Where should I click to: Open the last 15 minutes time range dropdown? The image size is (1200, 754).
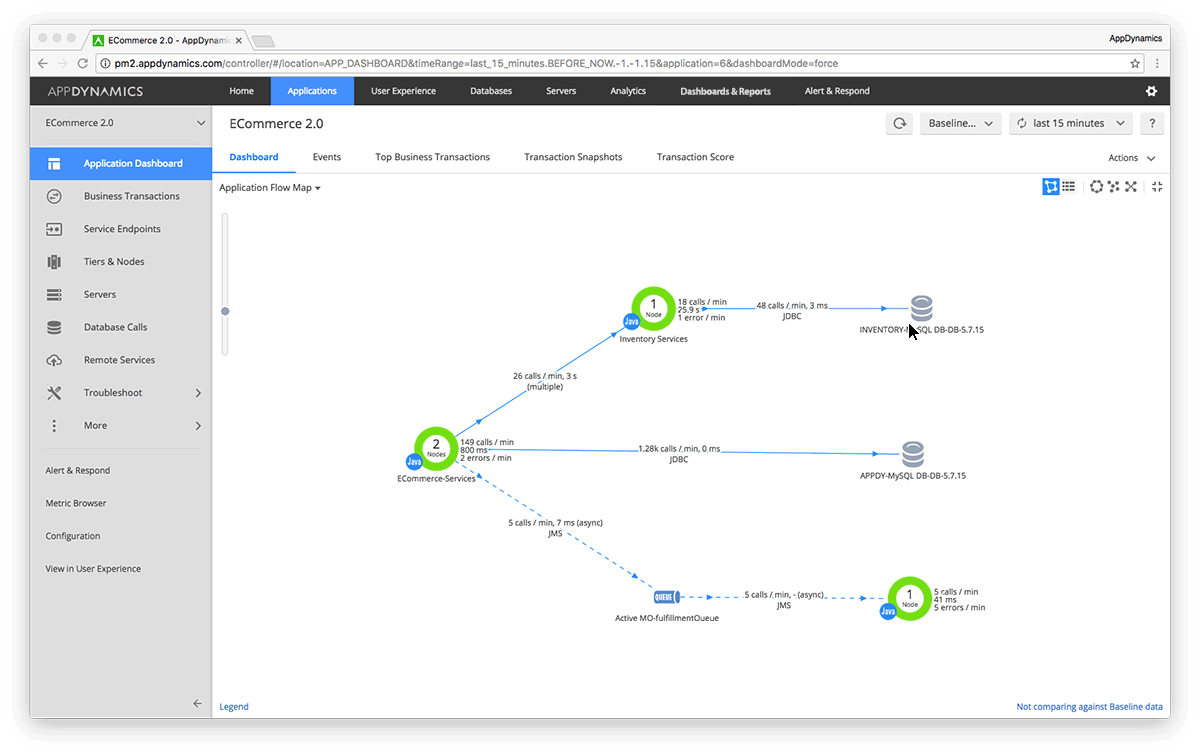pyautogui.click(x=1069, y=123)
